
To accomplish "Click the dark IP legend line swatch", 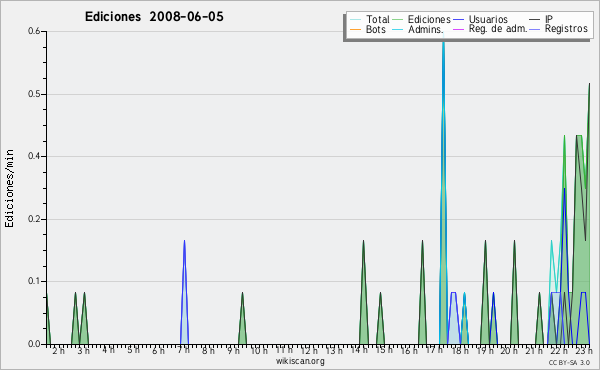I will point(535,20).
